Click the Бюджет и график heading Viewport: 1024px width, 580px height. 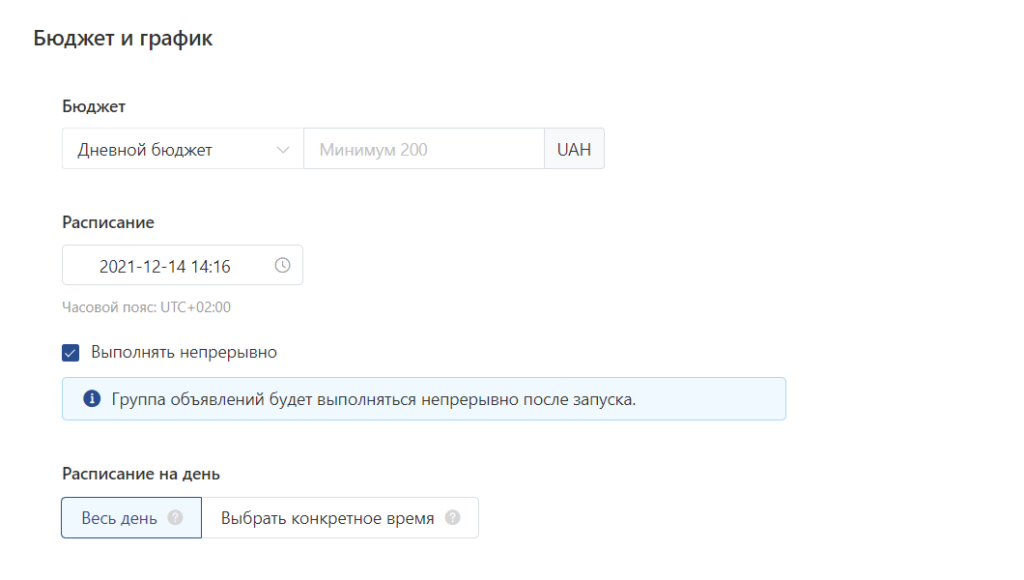(123, 38)
